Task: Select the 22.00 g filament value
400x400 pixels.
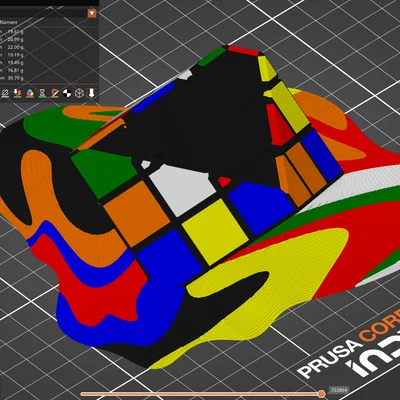Action: [16, 47]
